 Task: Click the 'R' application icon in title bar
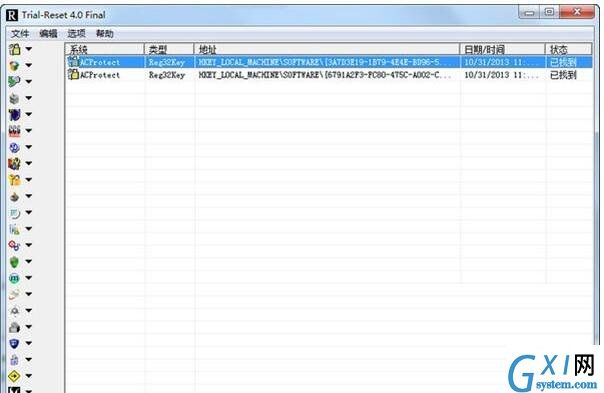point(12,15)
